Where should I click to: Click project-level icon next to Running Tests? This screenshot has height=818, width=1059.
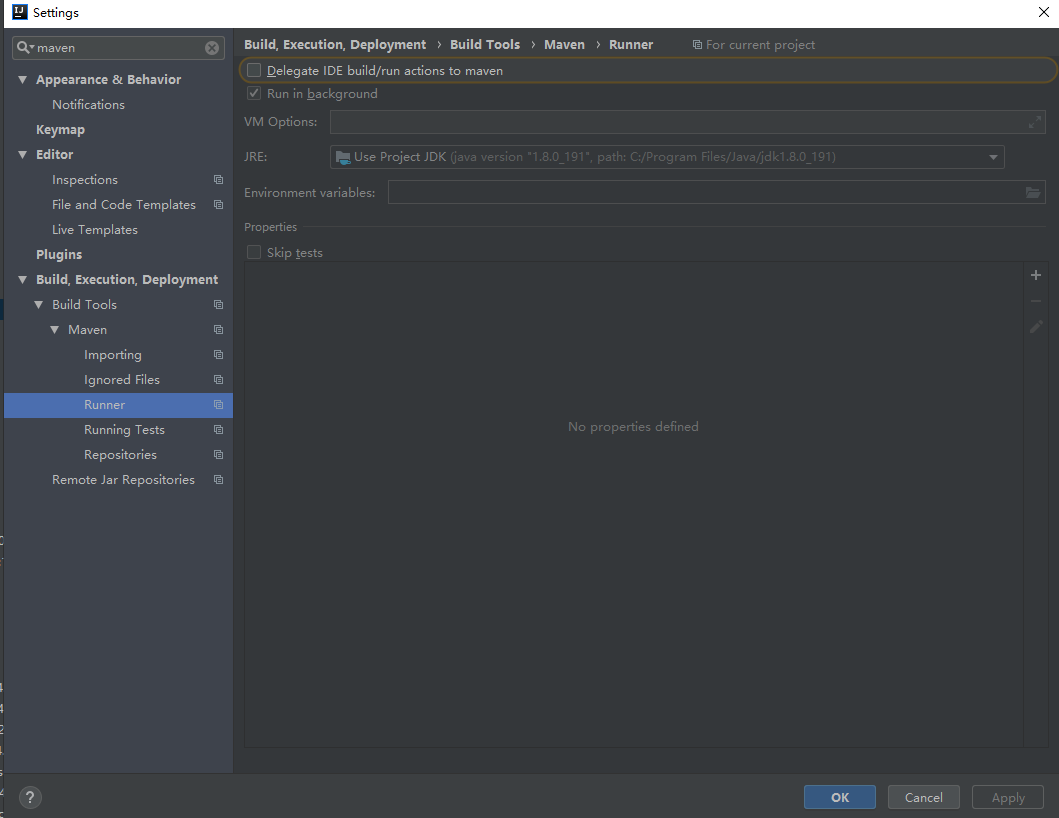(218, 430)
